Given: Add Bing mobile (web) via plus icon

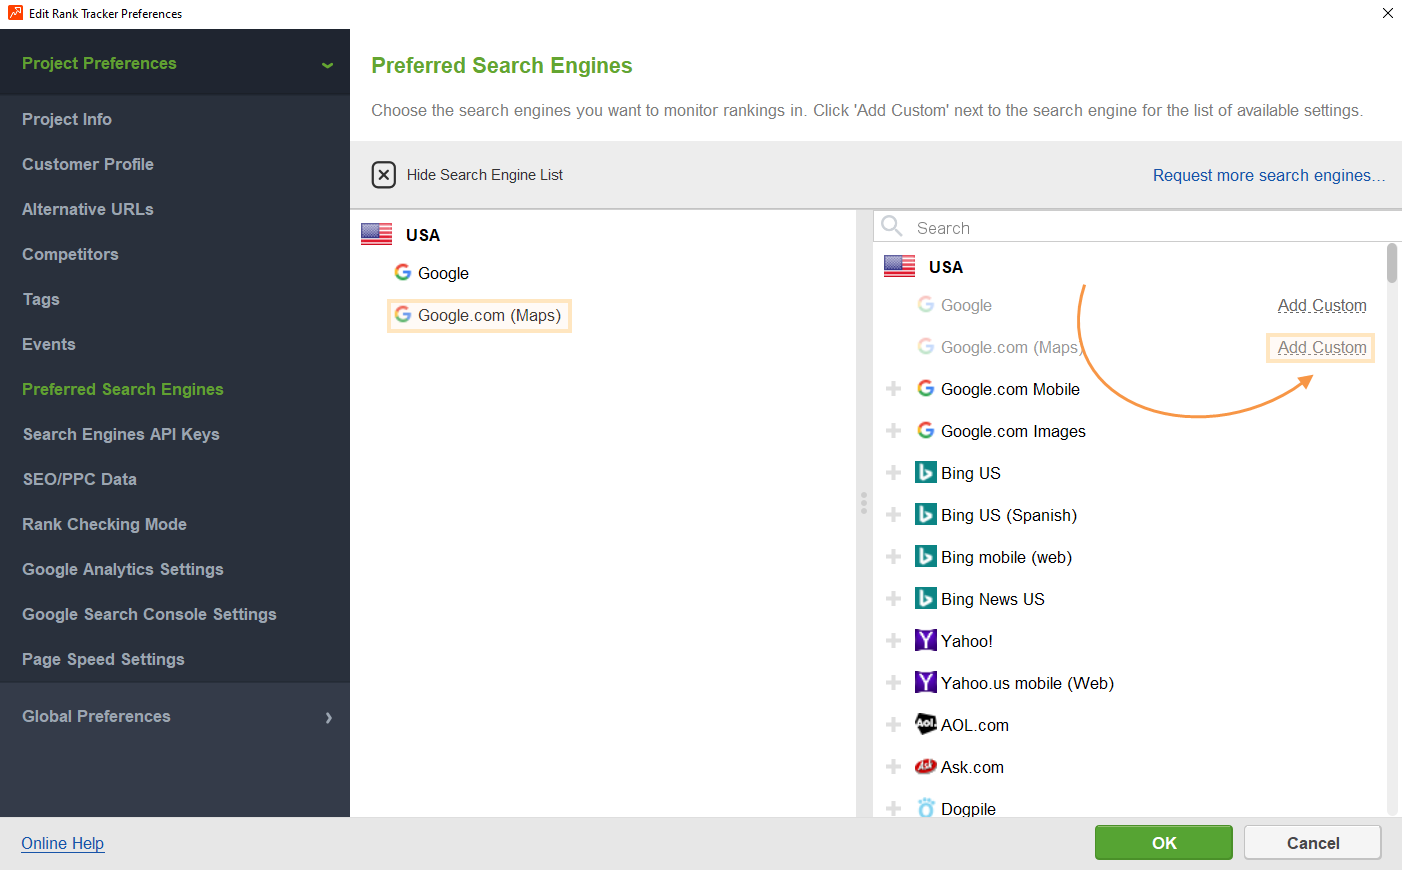Looking at the screenshot, I should pos(894,557).
